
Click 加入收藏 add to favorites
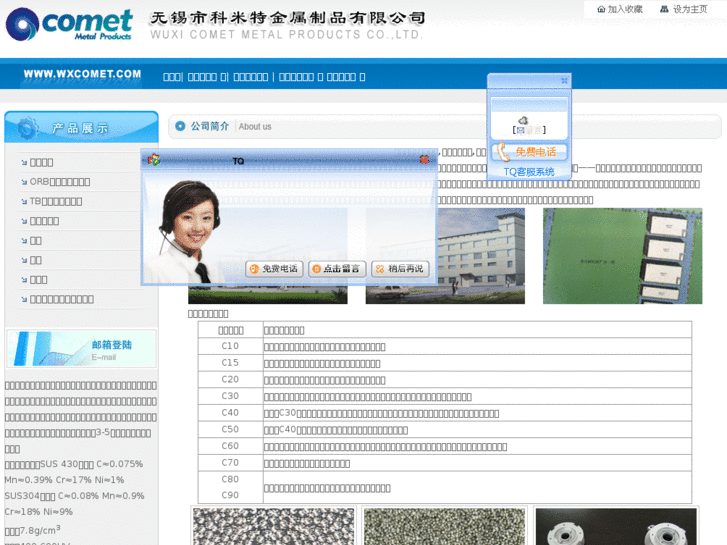pyautogui.click(x=619, y=9)
